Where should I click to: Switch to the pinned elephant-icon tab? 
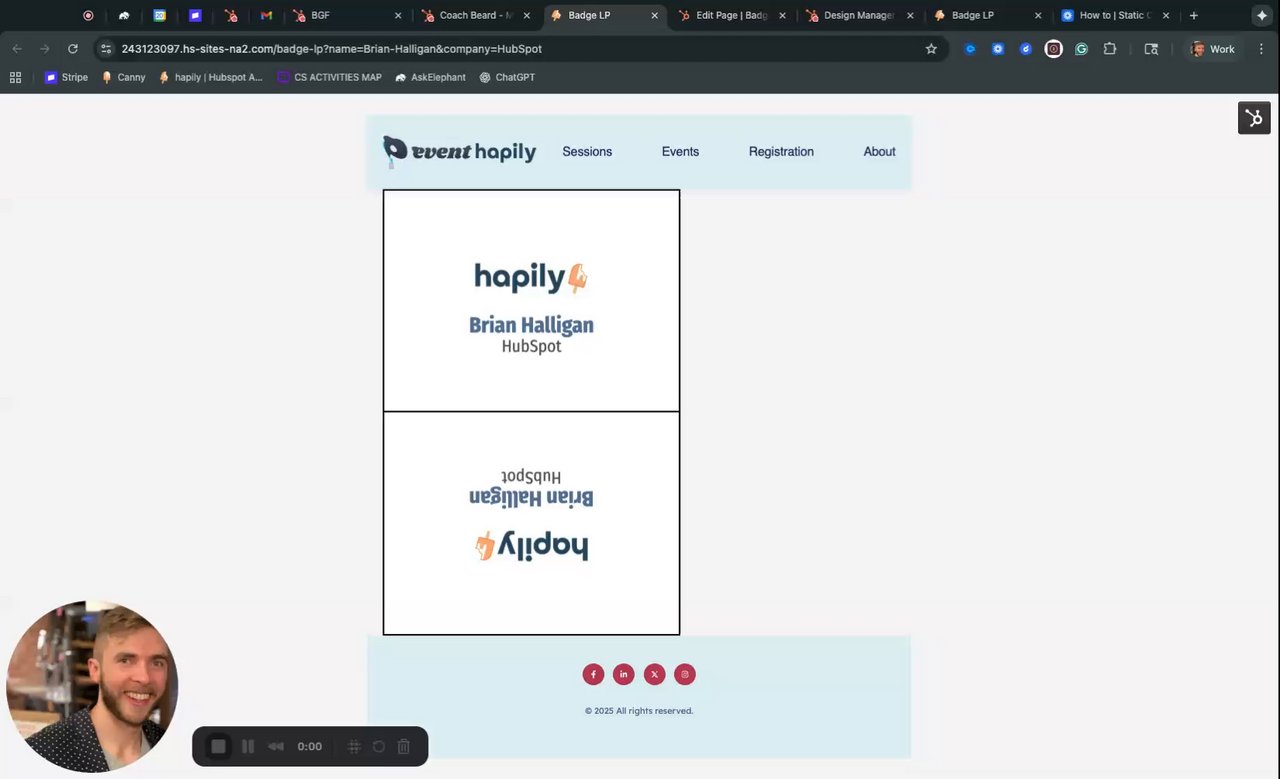pyautogui.click(x=124, y=16)
